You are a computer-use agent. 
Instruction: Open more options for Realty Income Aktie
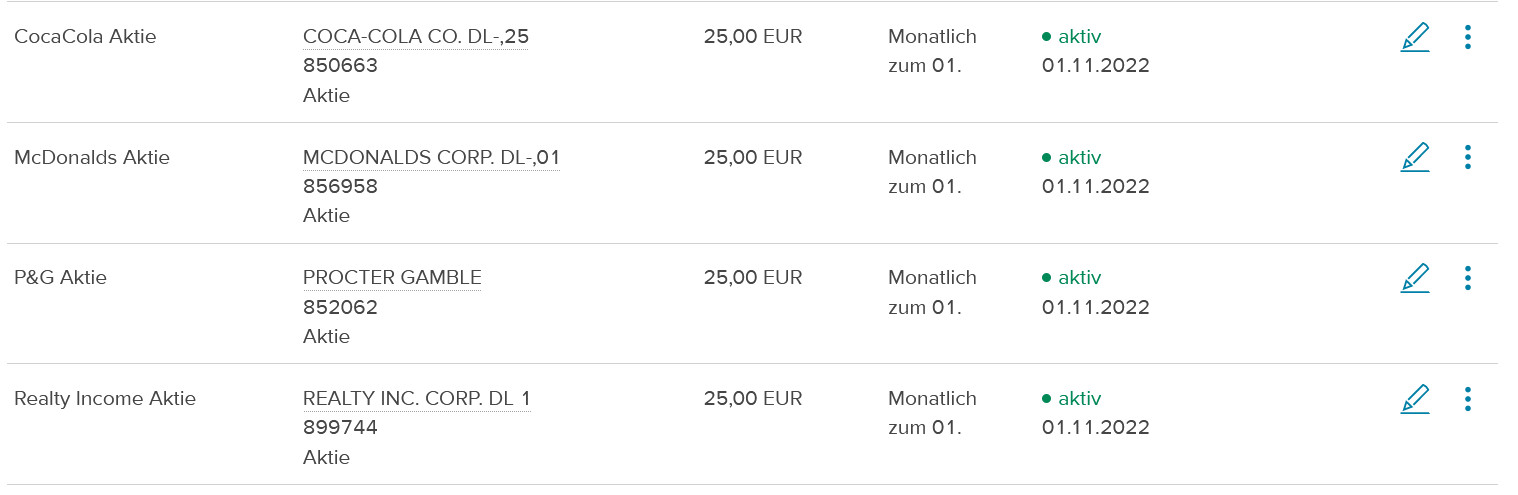tap(1467, 398)
